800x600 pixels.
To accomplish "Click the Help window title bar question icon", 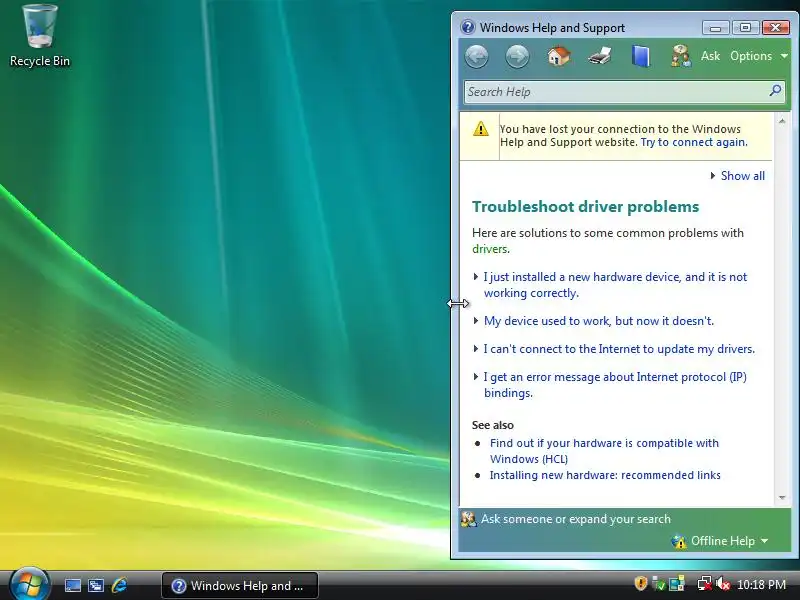I will click(x=467, y=27).
